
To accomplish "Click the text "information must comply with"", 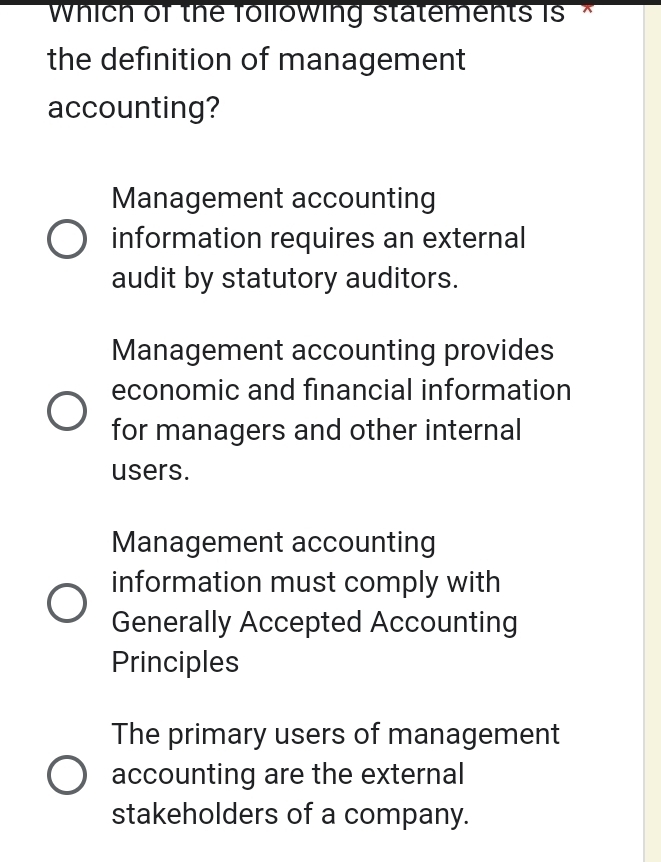I will click(306, 582).
